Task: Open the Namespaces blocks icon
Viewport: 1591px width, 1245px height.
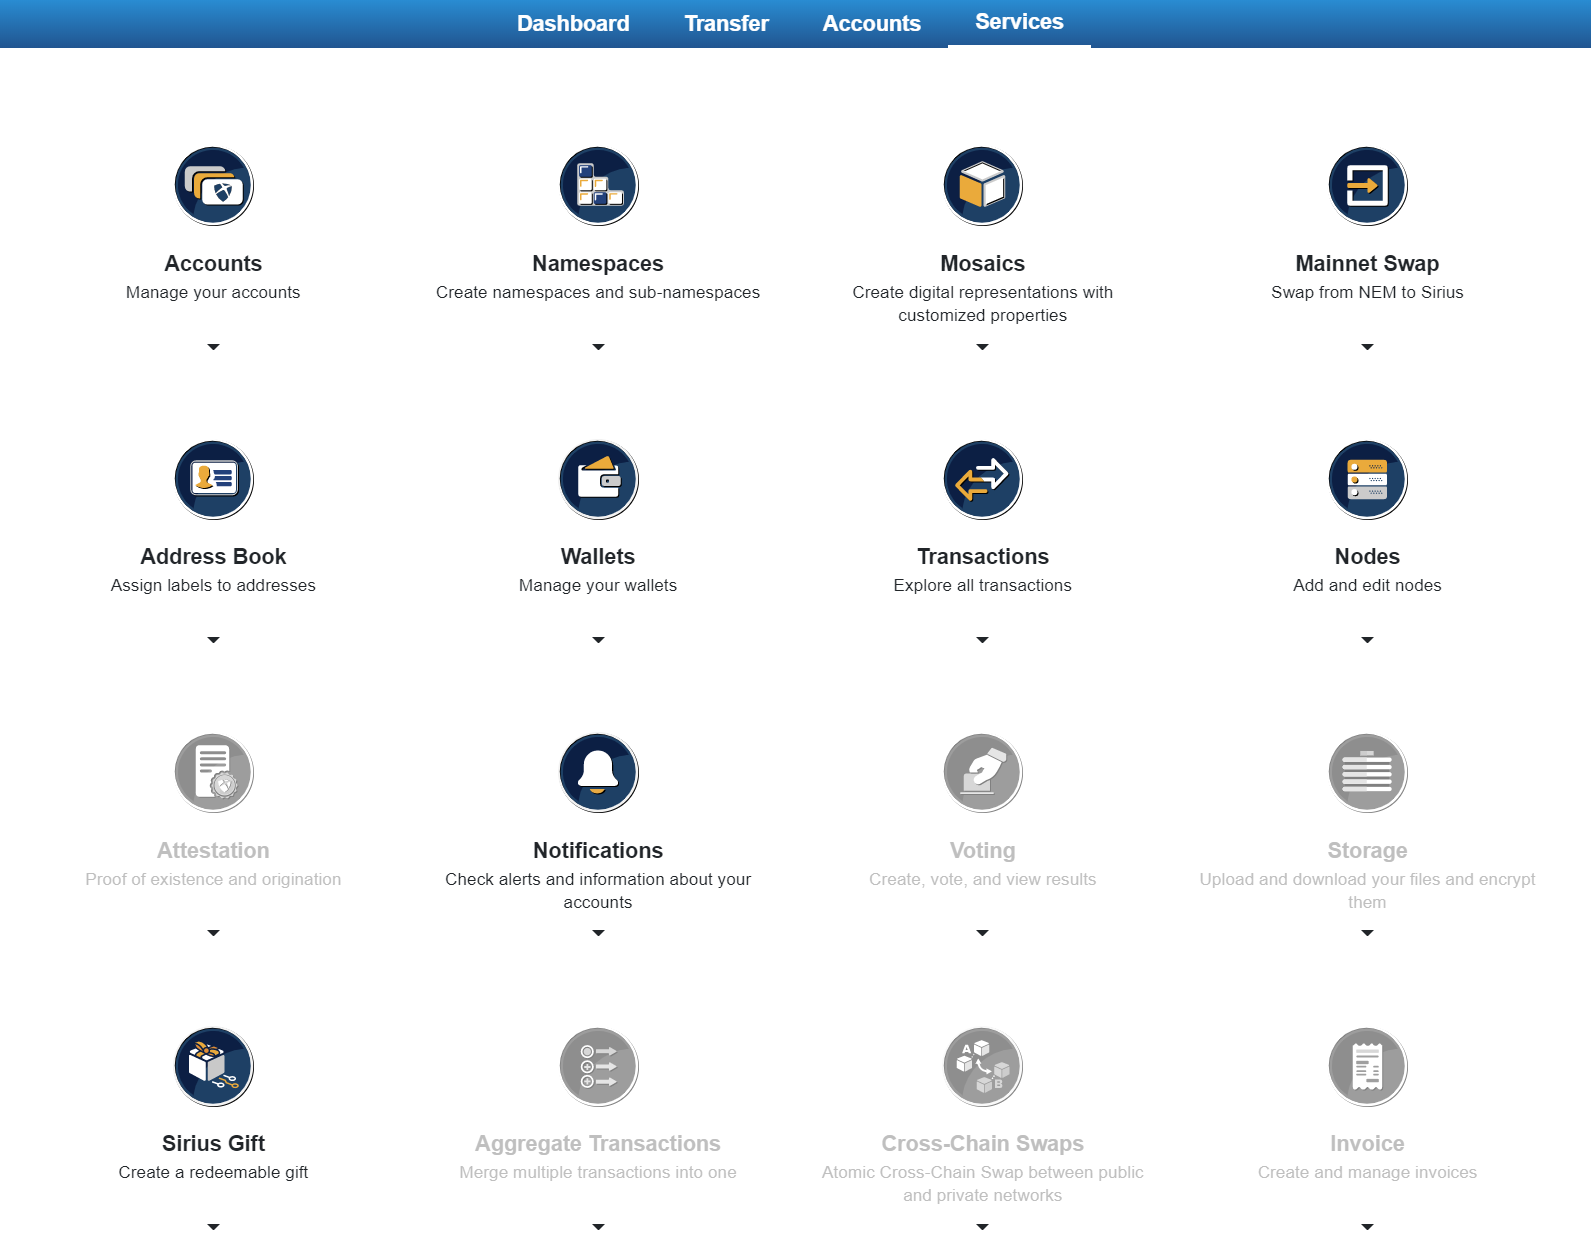Action: click(598, 186)
